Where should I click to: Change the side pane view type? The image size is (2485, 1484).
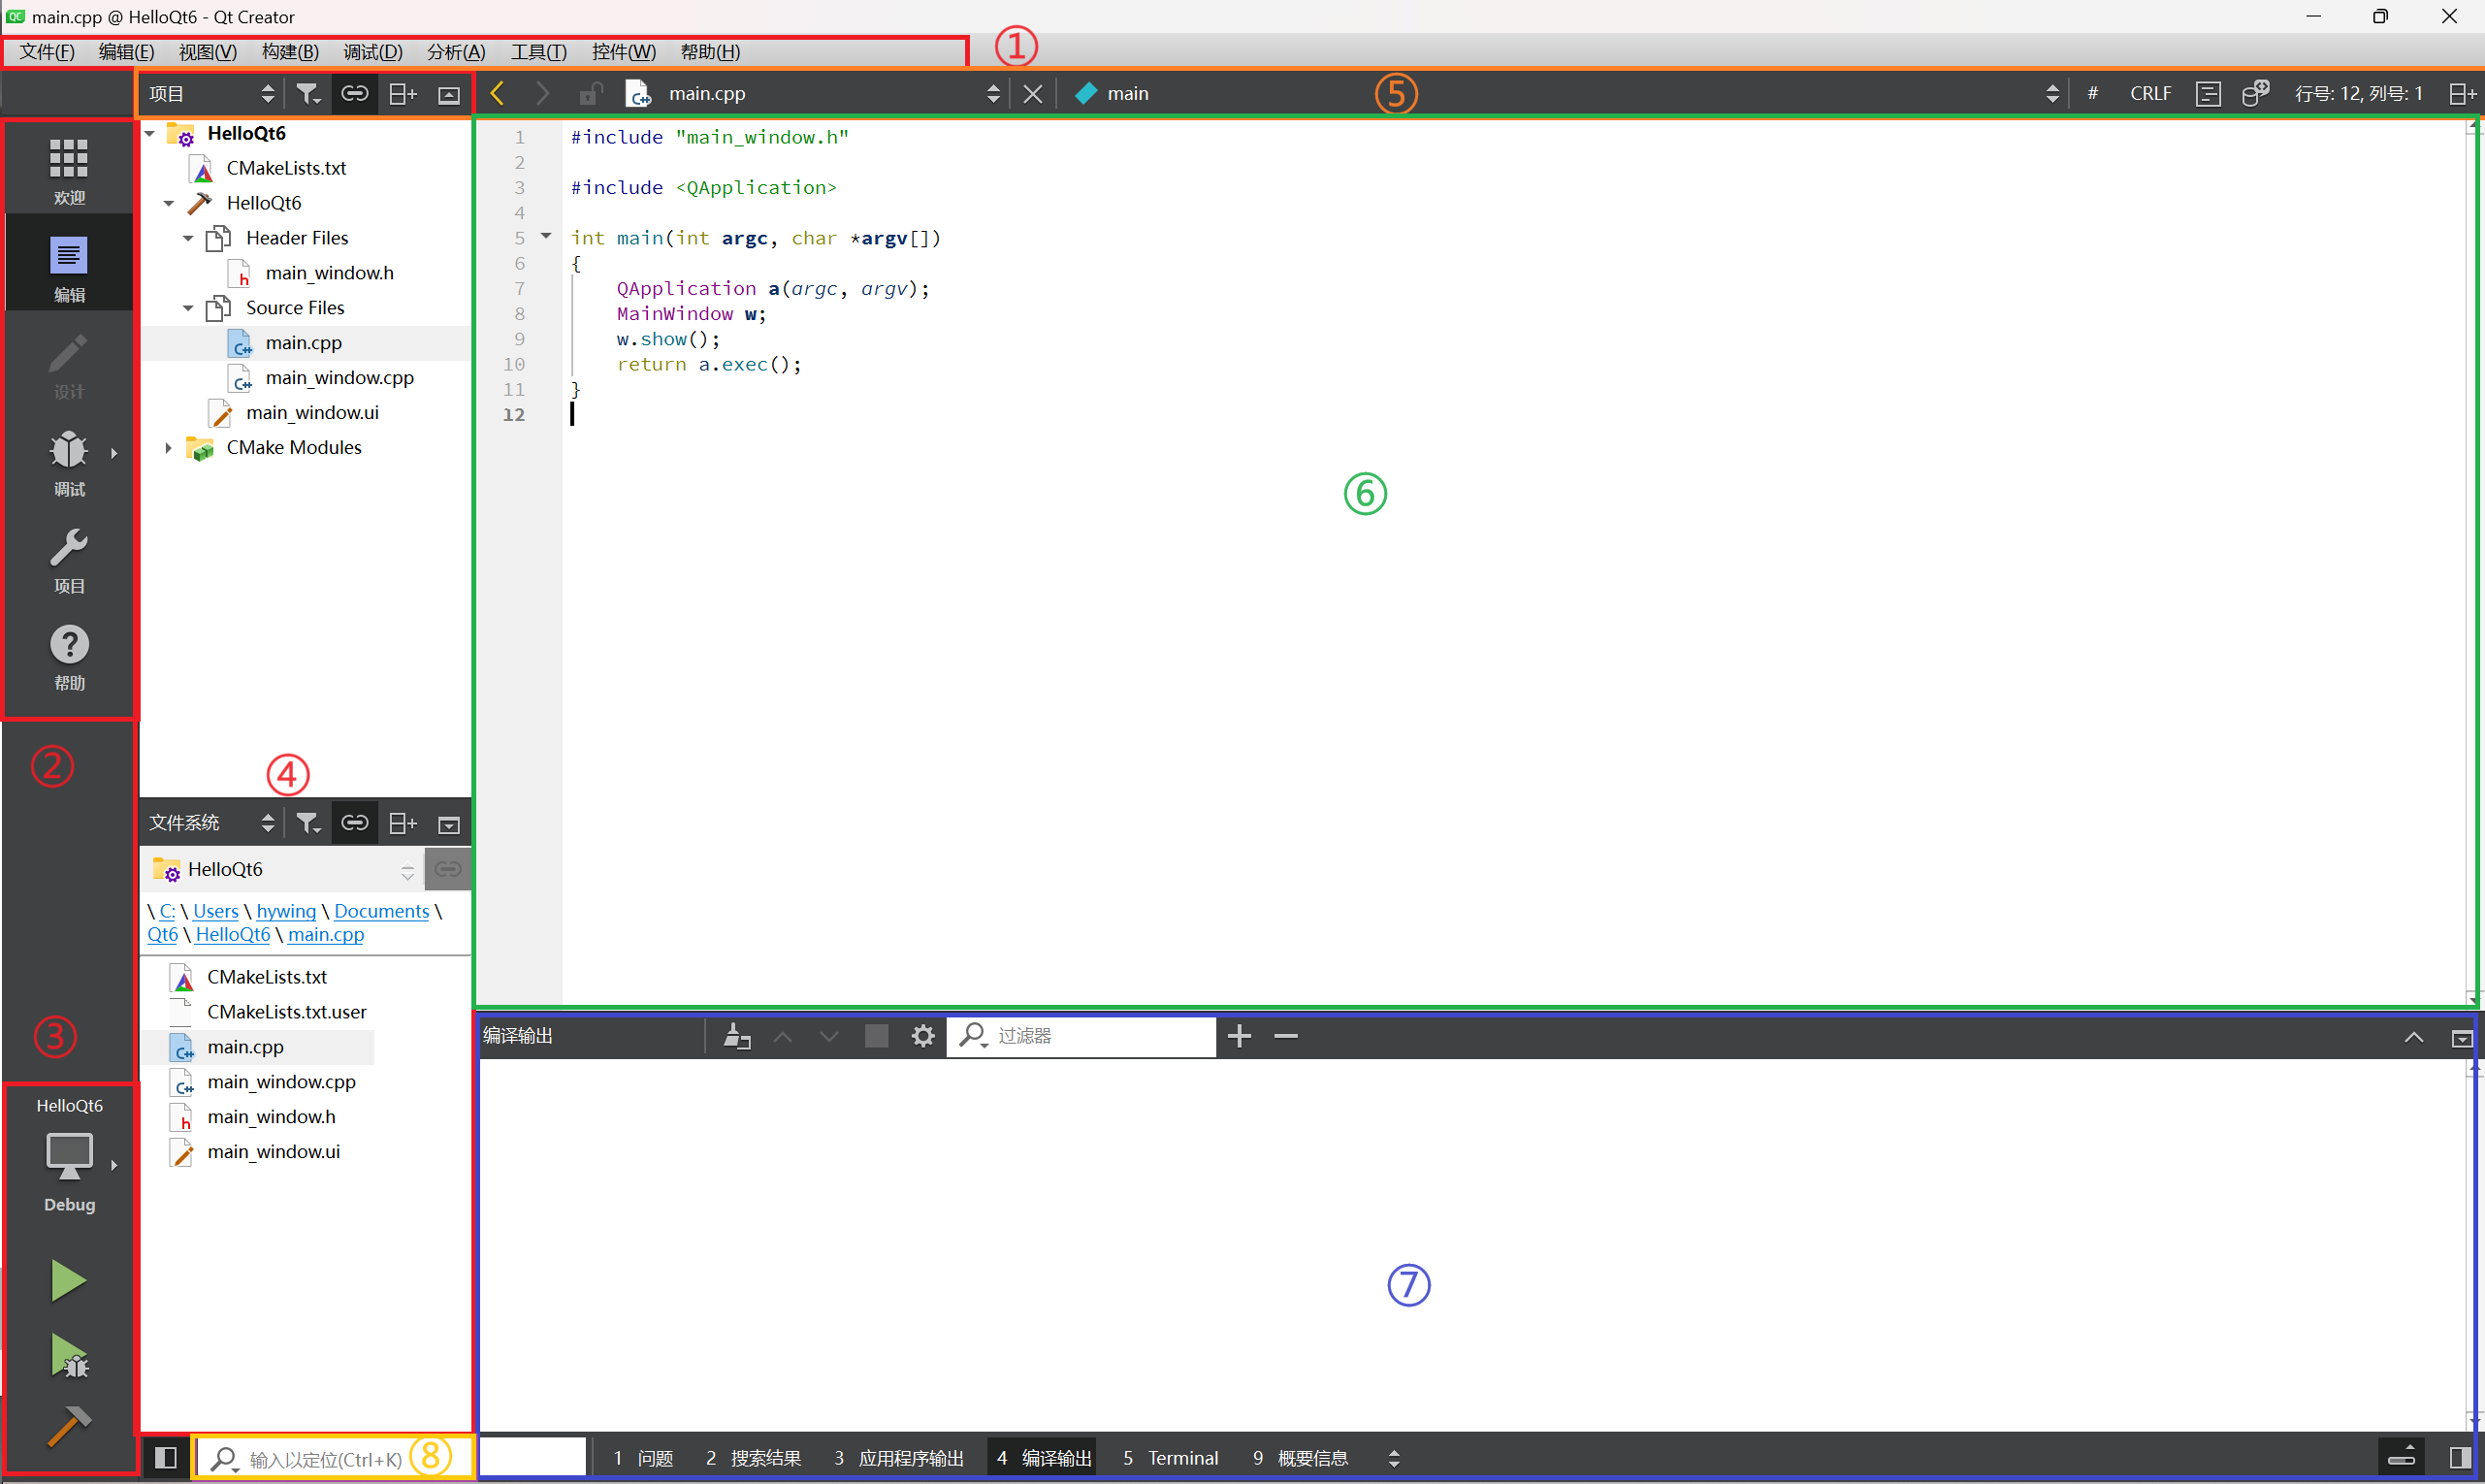coord(211,94)
